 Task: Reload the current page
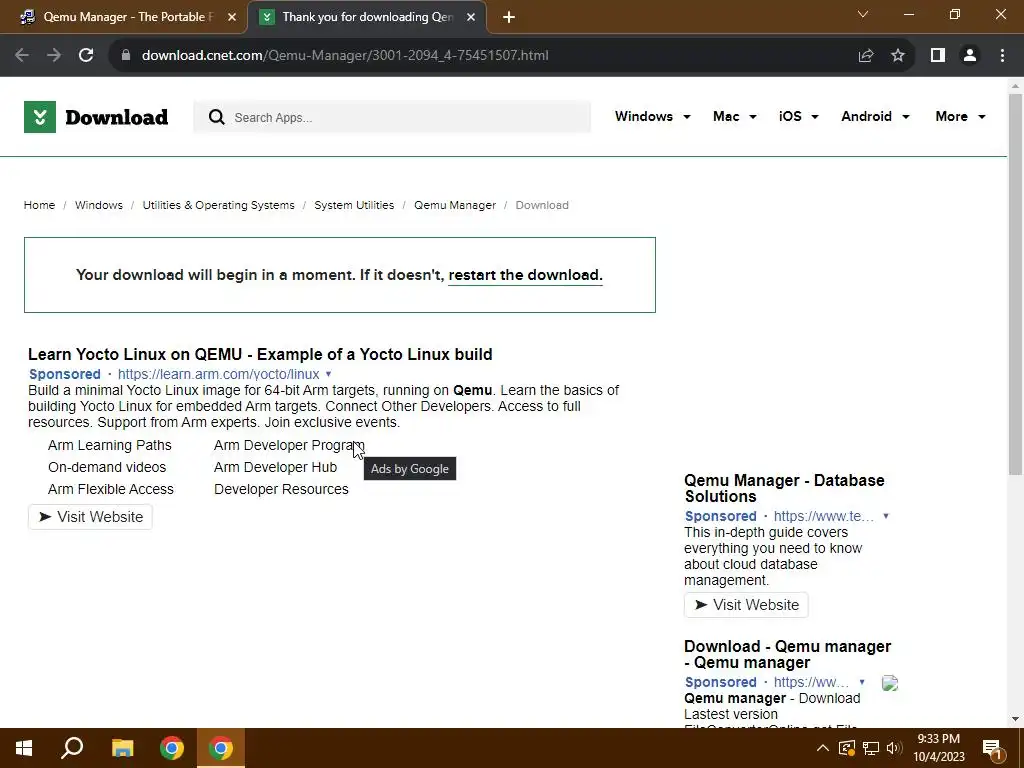pyautogui.click(x=86, y=56)
